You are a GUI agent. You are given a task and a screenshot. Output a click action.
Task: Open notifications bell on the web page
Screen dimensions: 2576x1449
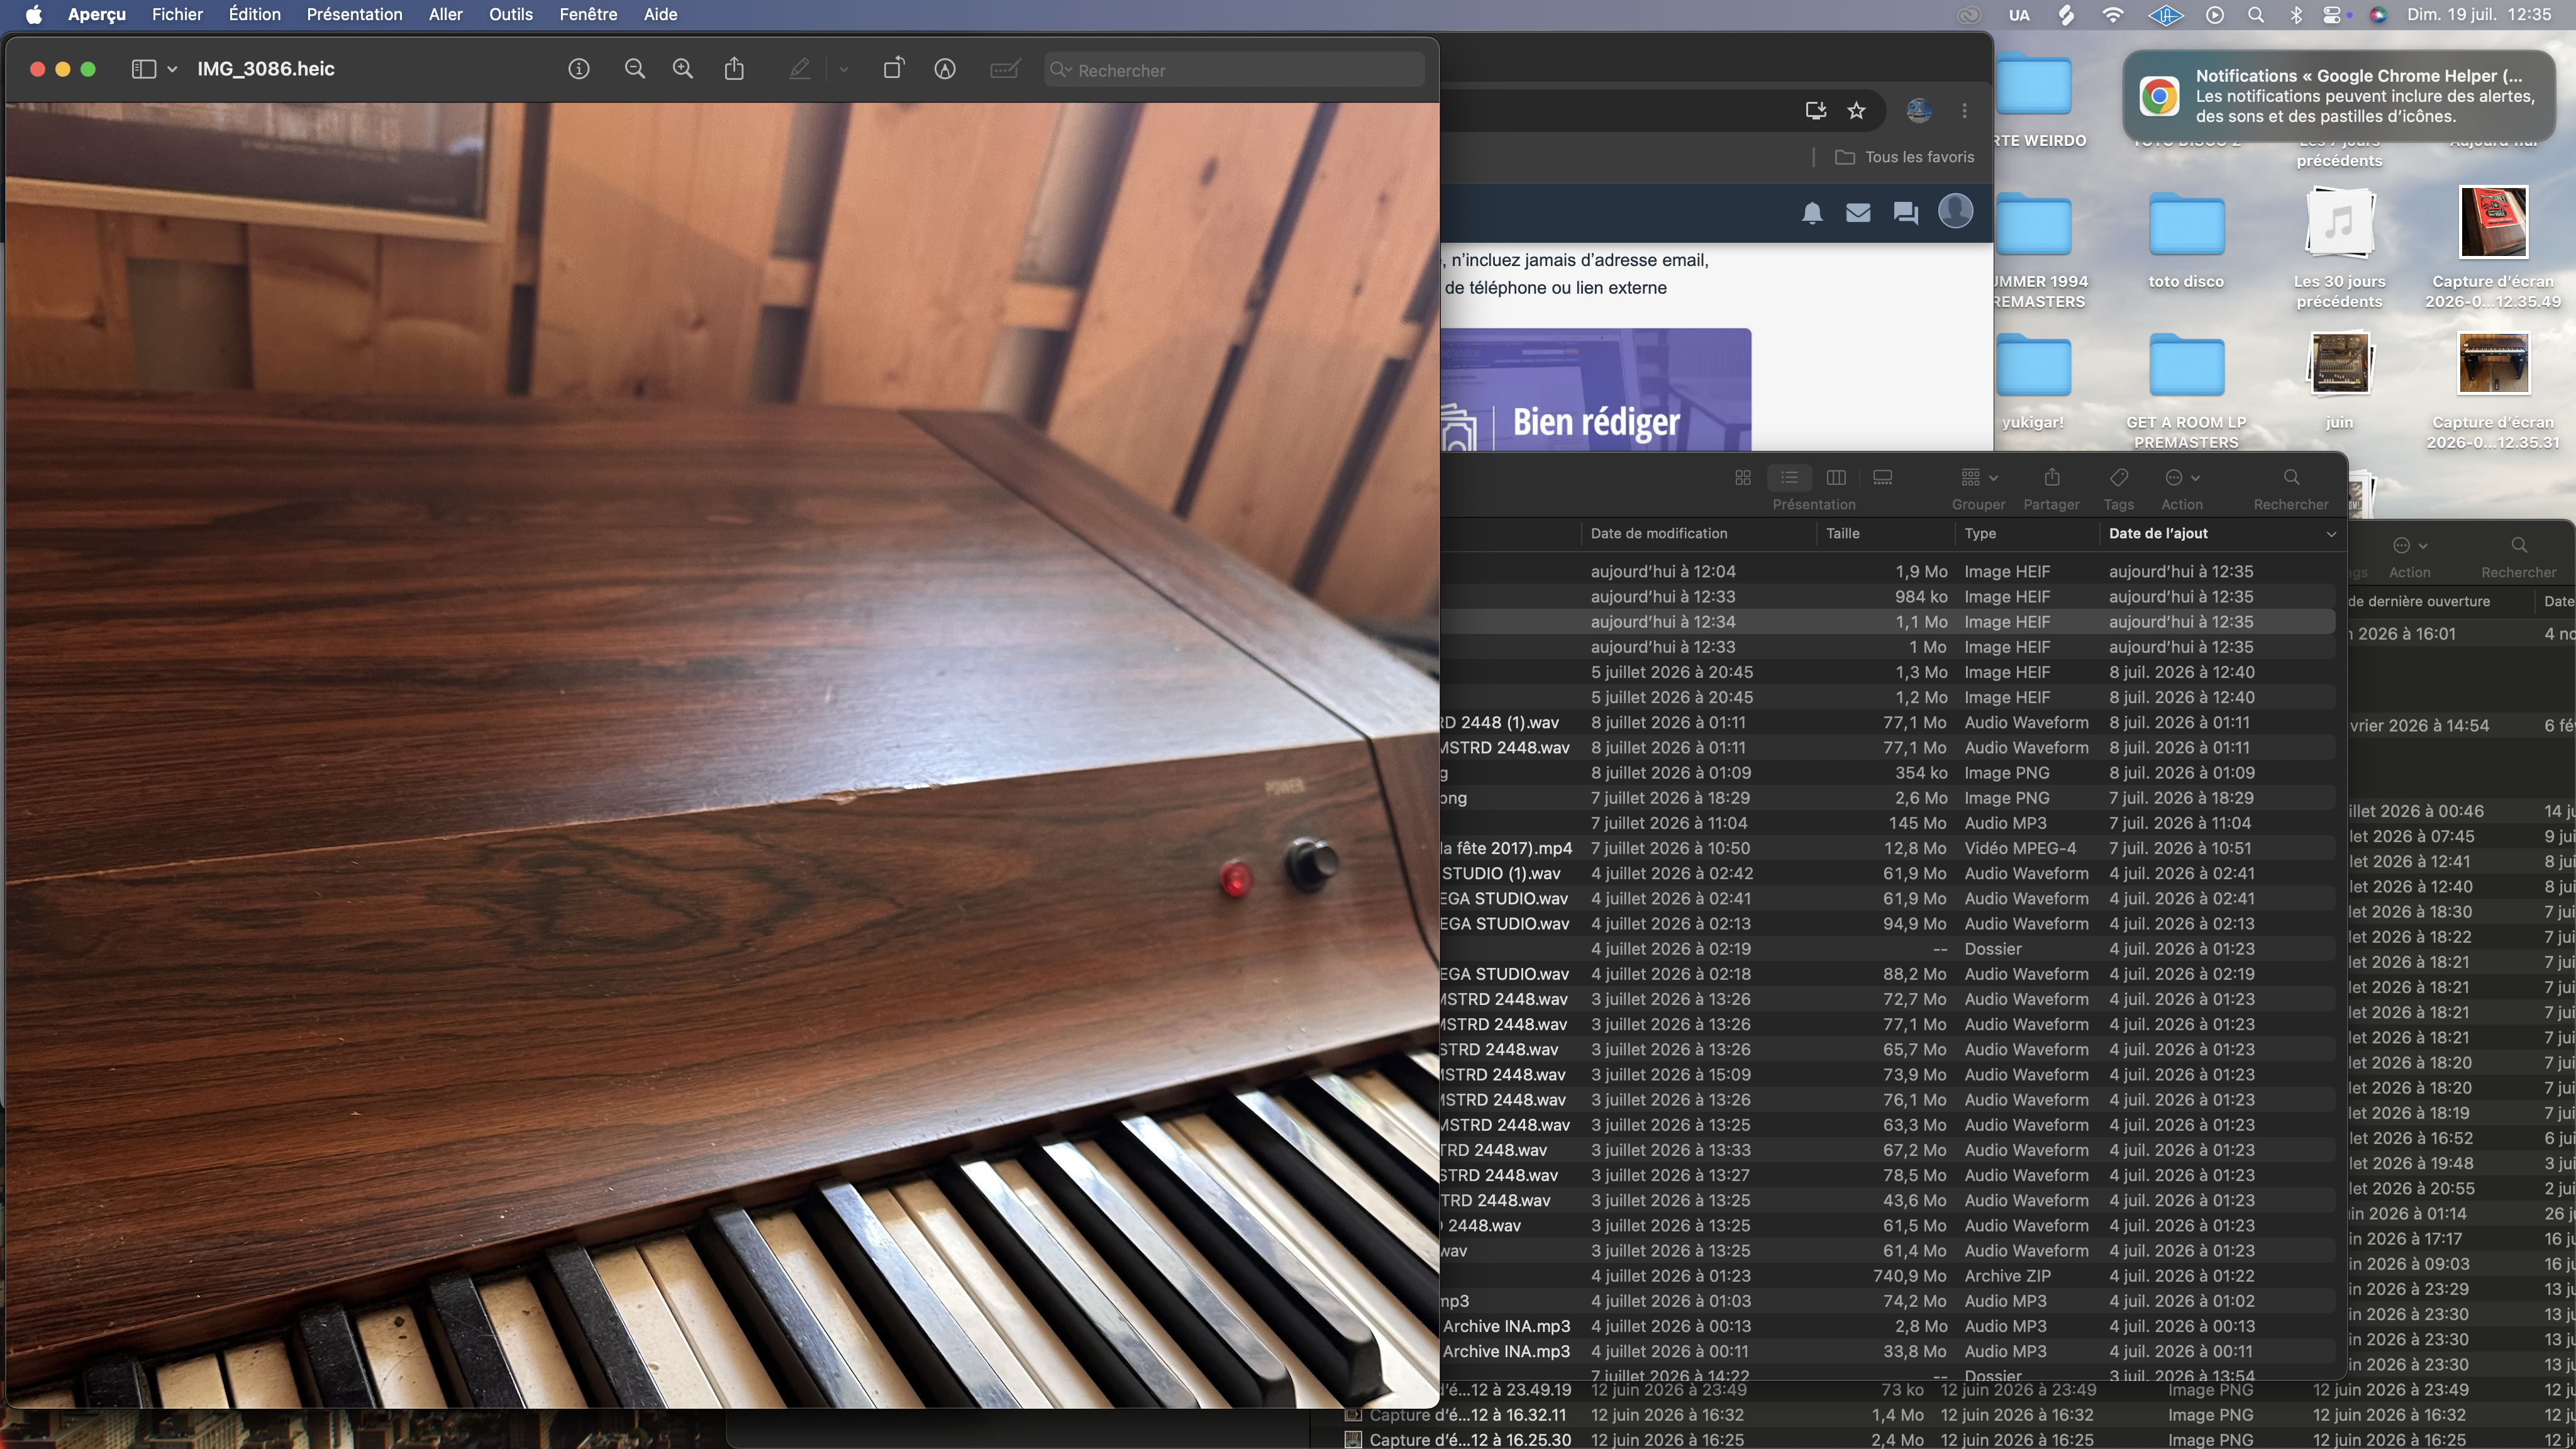(x=1812, y=213)
